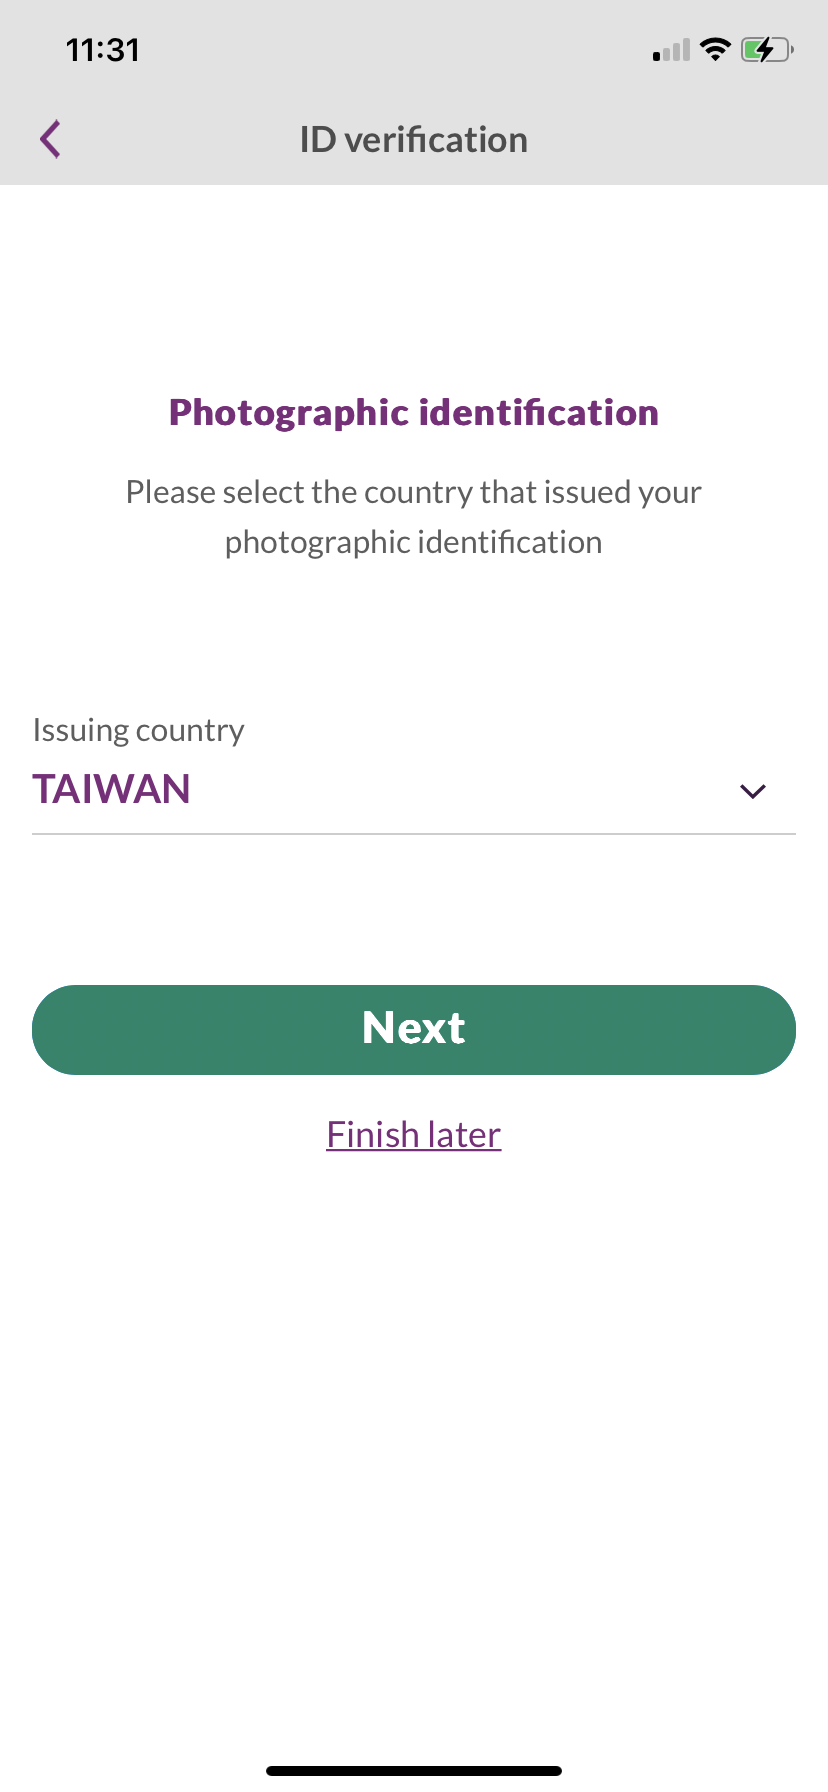
Task: Tap the home indicator bar
Action: 413,1770
